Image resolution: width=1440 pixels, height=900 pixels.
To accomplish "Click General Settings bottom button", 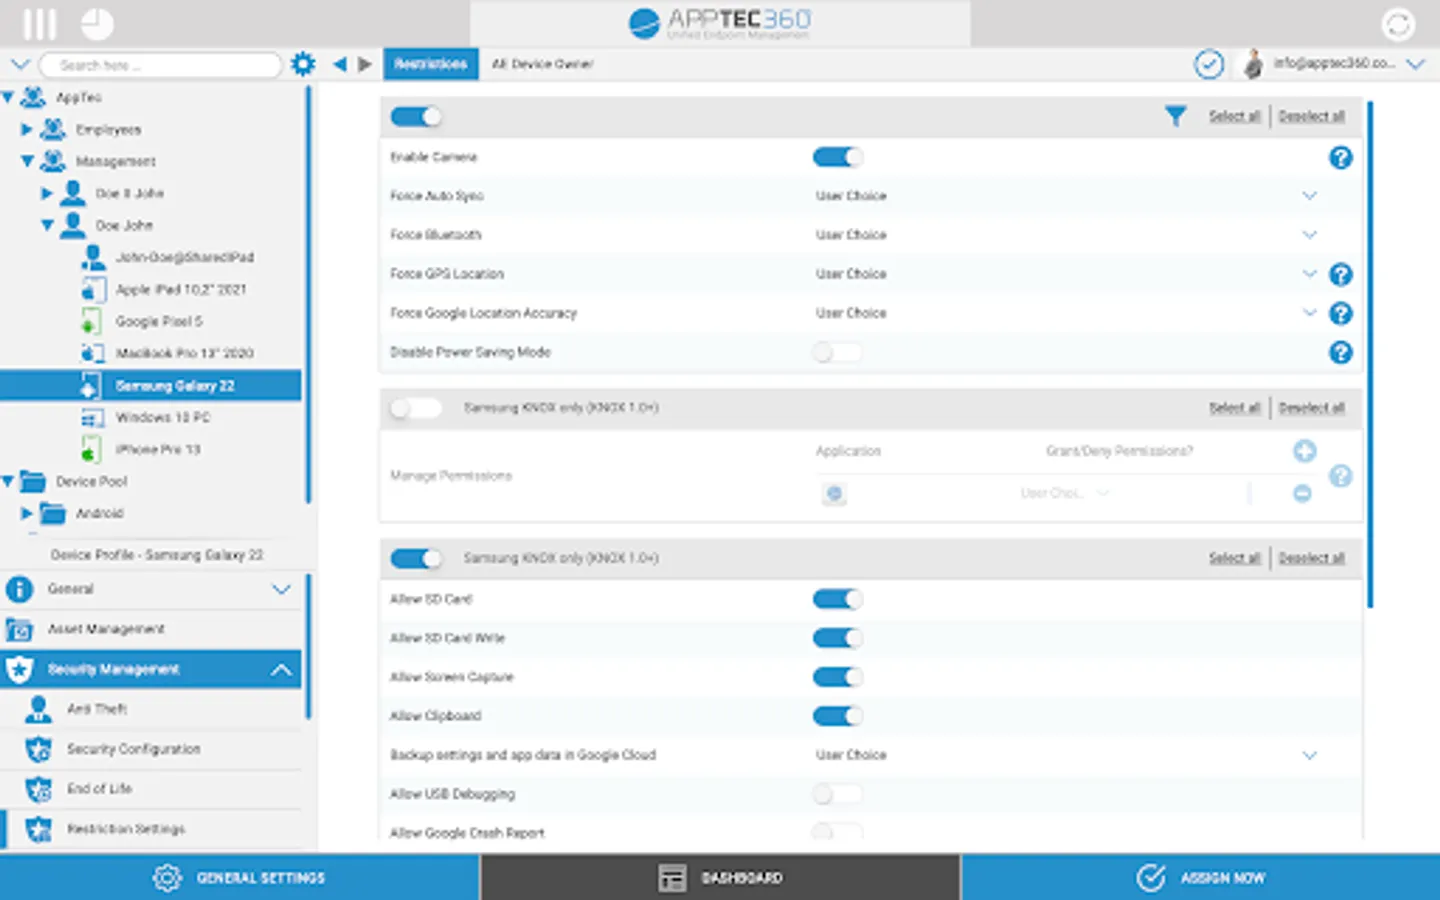I will tap(240, 877).
